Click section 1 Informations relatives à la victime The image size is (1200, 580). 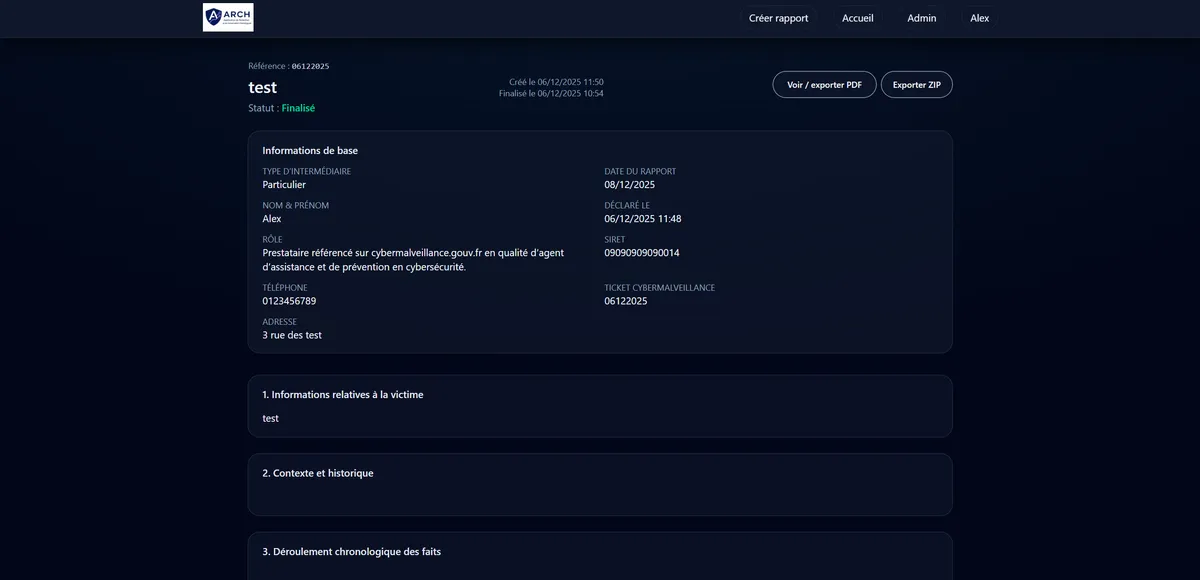click(x=342, y=395)
